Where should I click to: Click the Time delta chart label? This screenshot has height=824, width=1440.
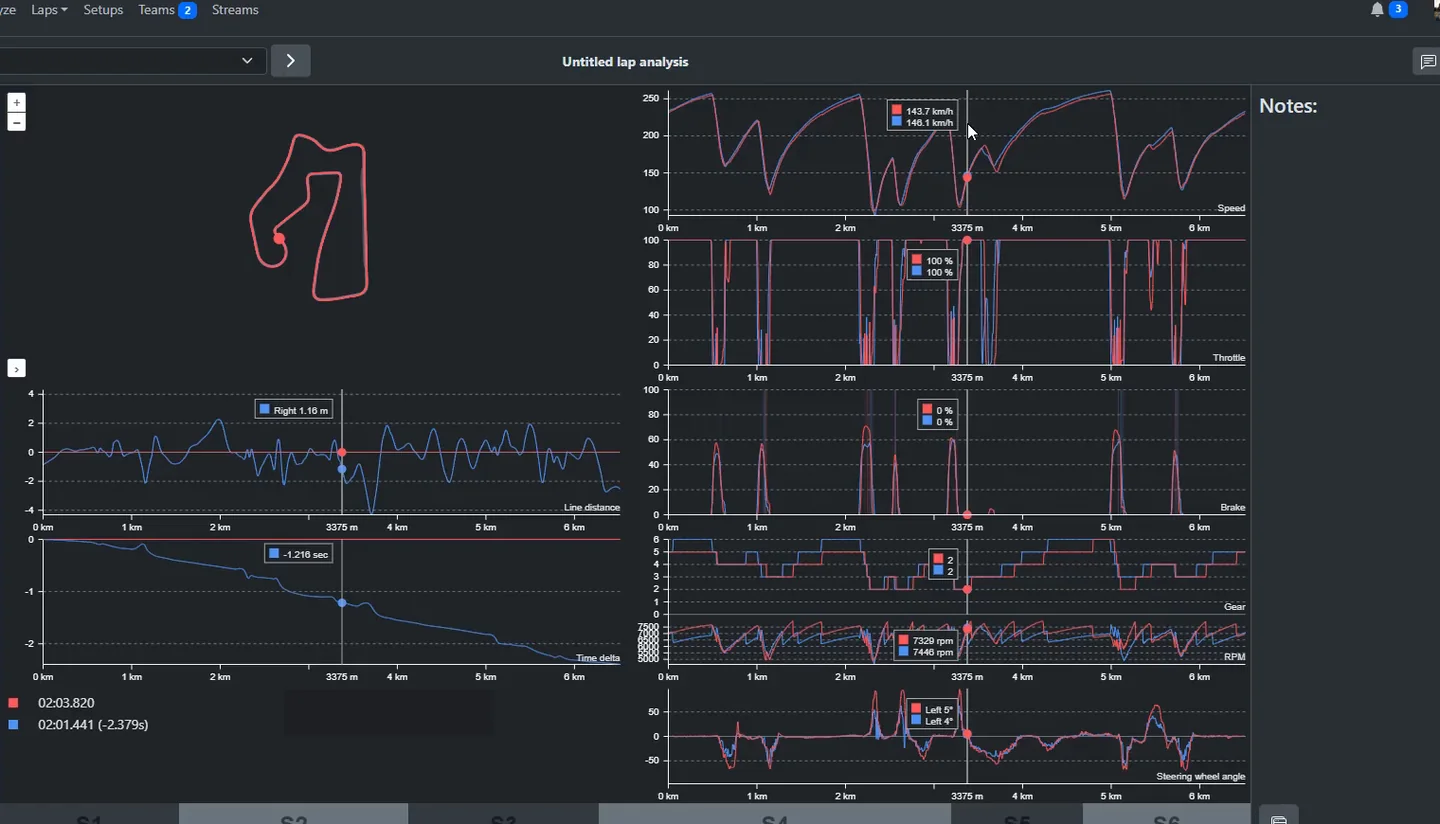[x=598, y=658]
